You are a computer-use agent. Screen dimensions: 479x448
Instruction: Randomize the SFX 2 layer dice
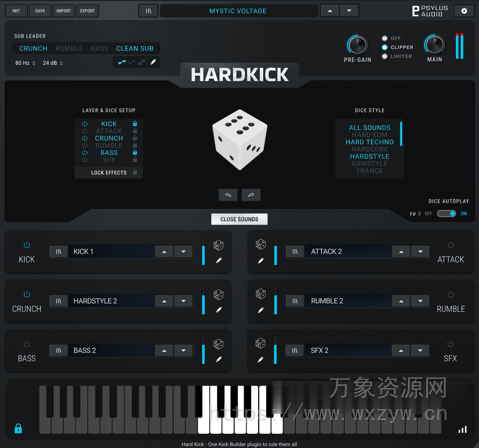[x=261, y=343]
